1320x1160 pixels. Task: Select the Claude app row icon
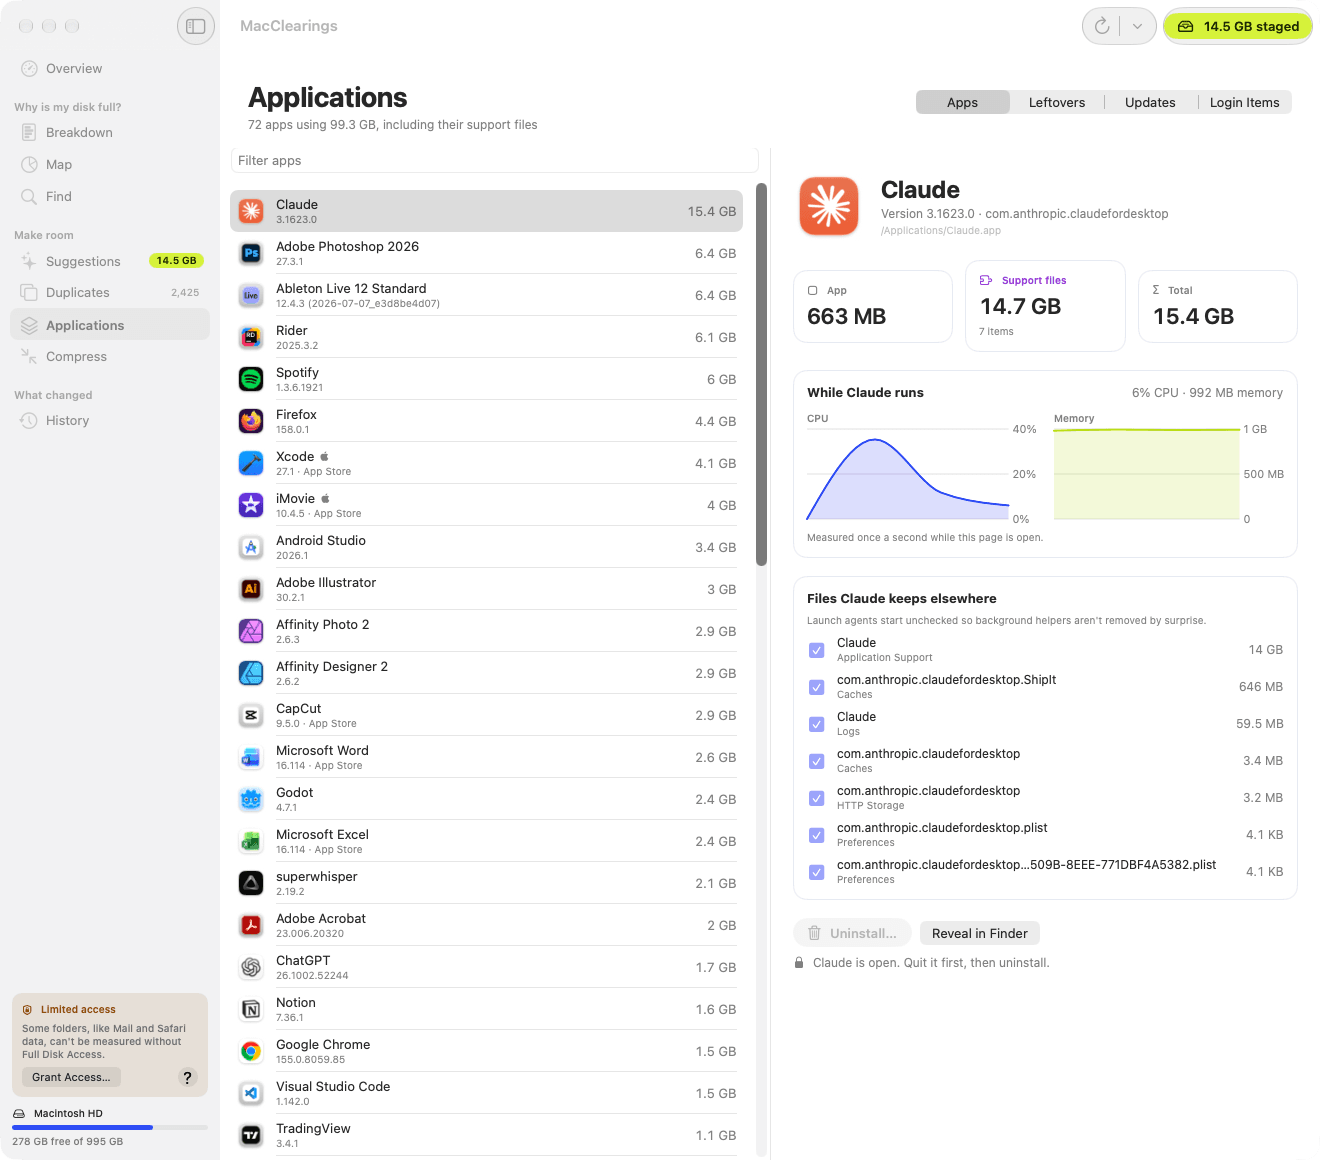(251, 211)
